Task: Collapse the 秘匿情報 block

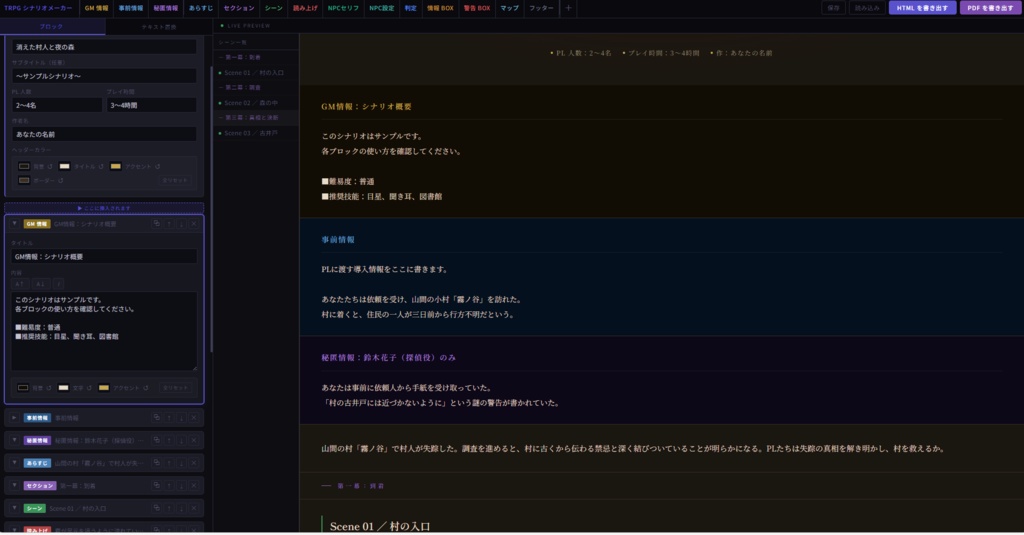Action: click(14, 440)
